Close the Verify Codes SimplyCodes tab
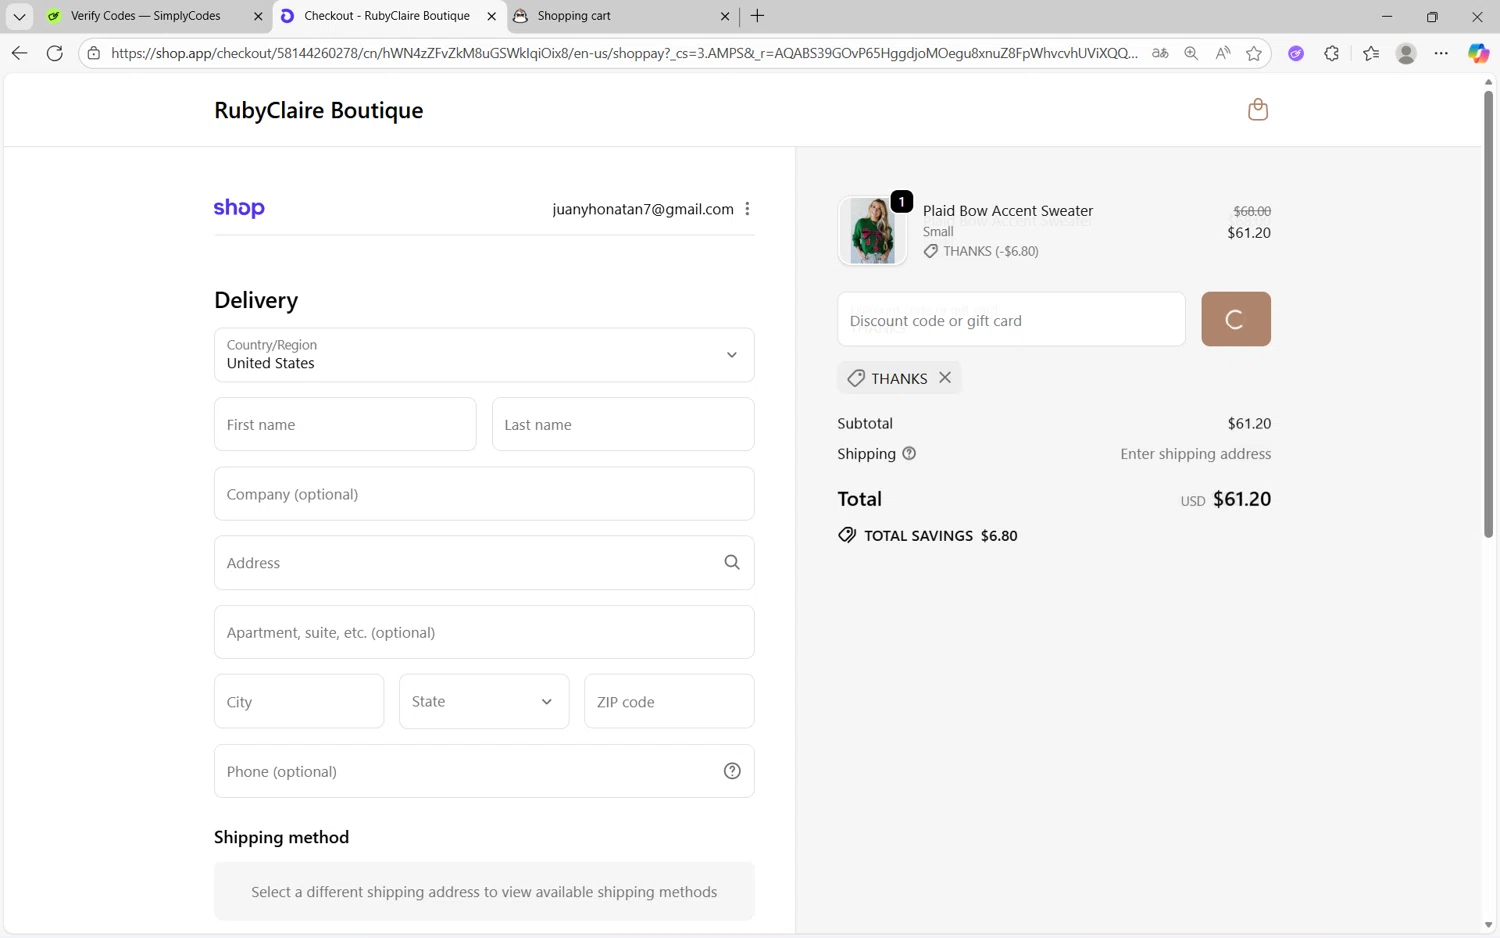This screenshot has width=1500, height=938. pos(258,16)
